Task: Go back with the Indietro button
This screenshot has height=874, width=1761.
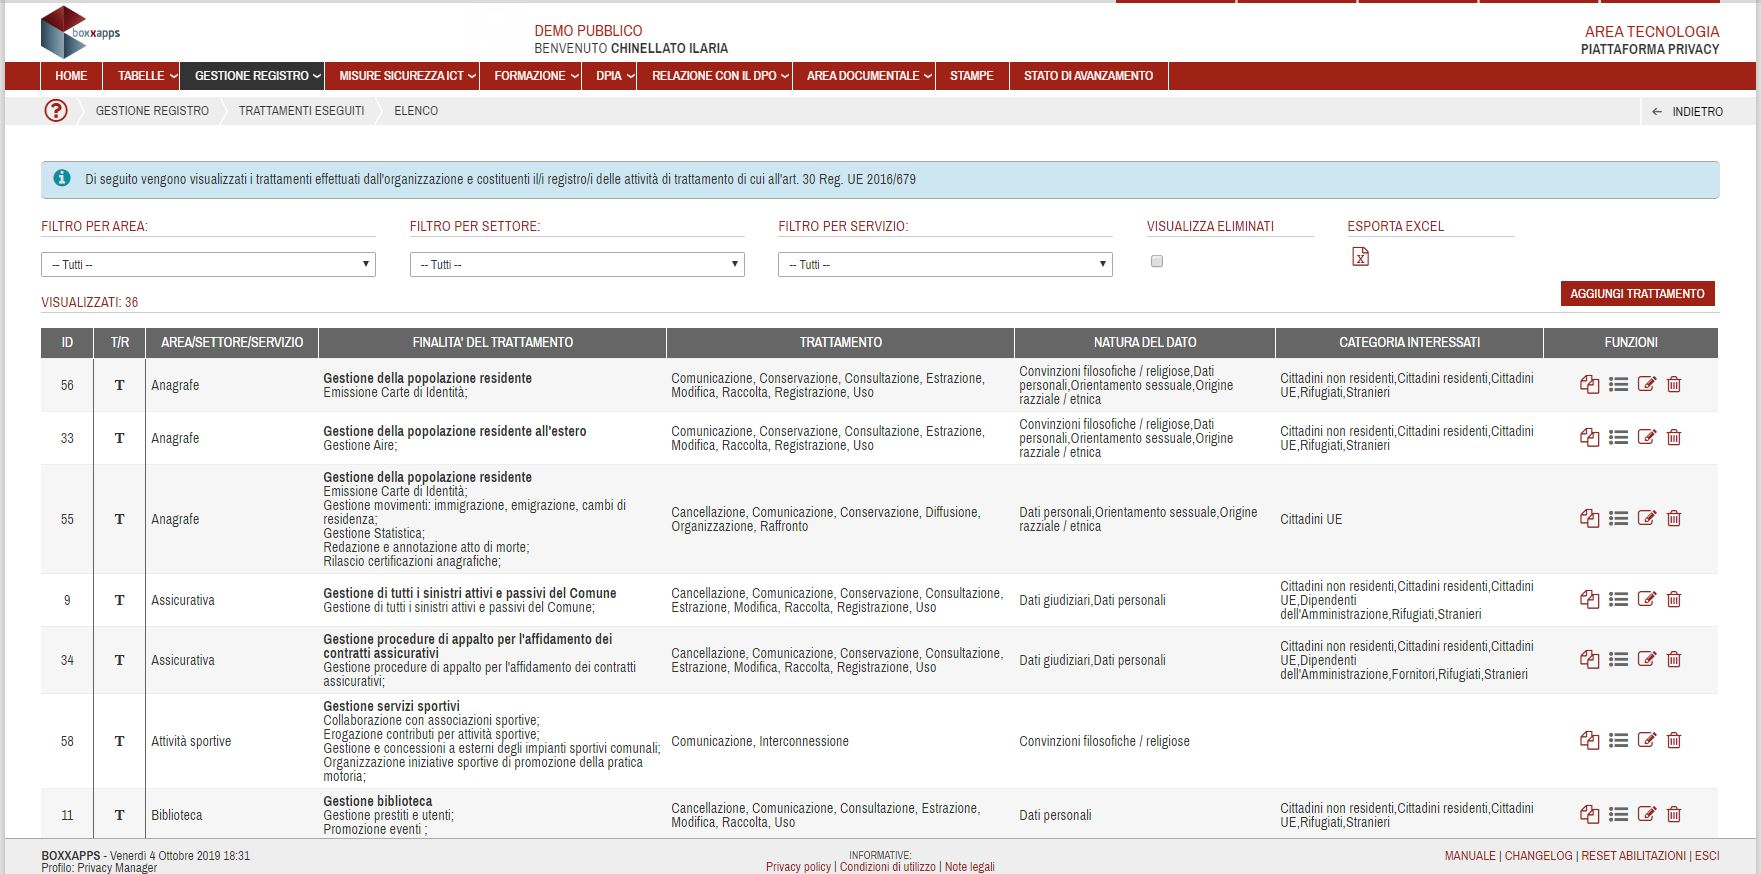Action: click(x=1687, y=112)
